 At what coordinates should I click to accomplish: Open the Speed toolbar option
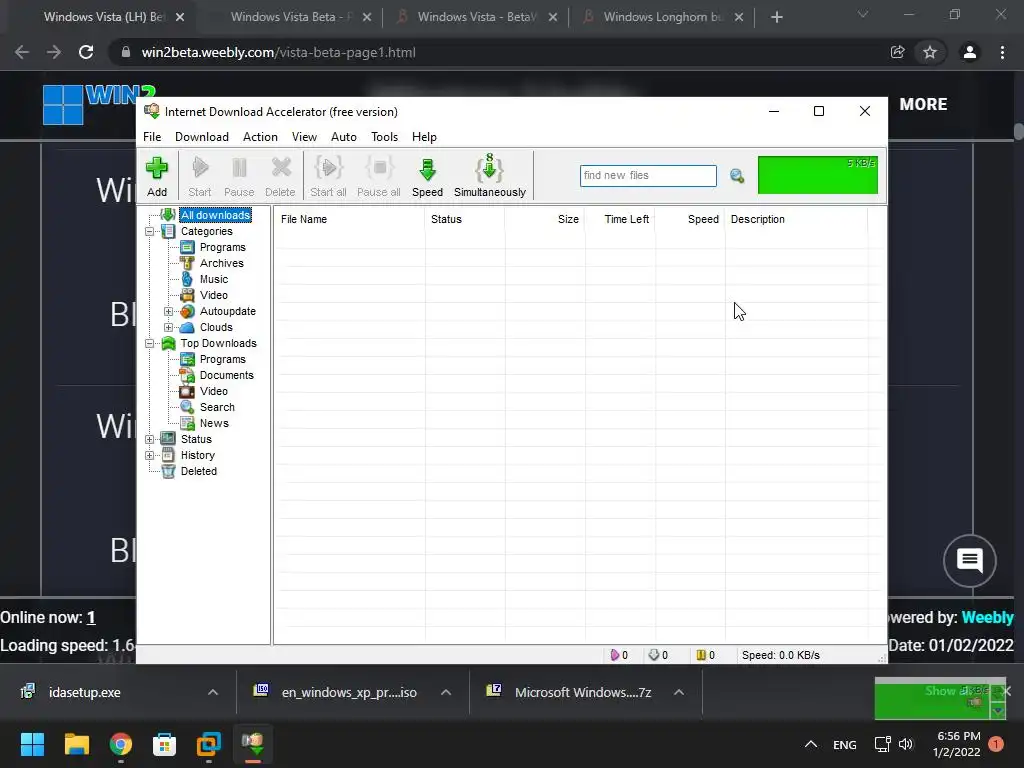click(427, 176)
